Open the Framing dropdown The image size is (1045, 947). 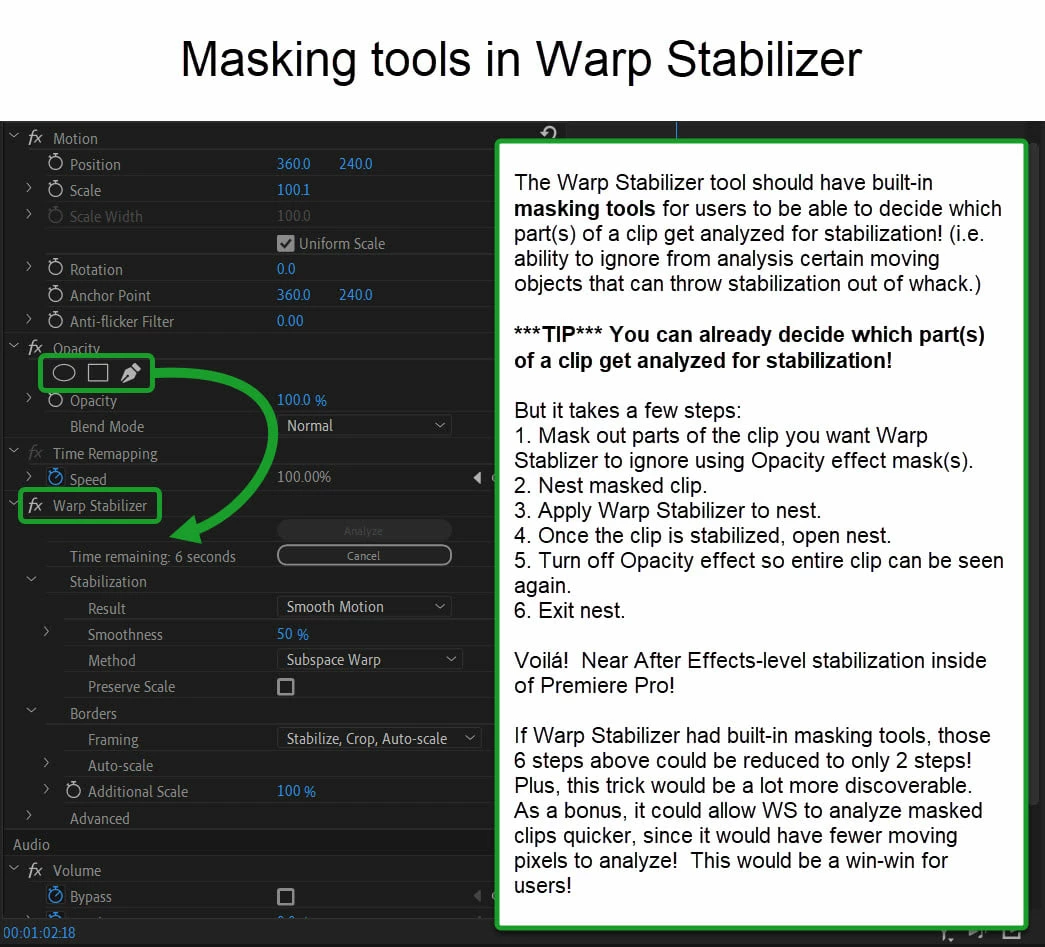379,738
